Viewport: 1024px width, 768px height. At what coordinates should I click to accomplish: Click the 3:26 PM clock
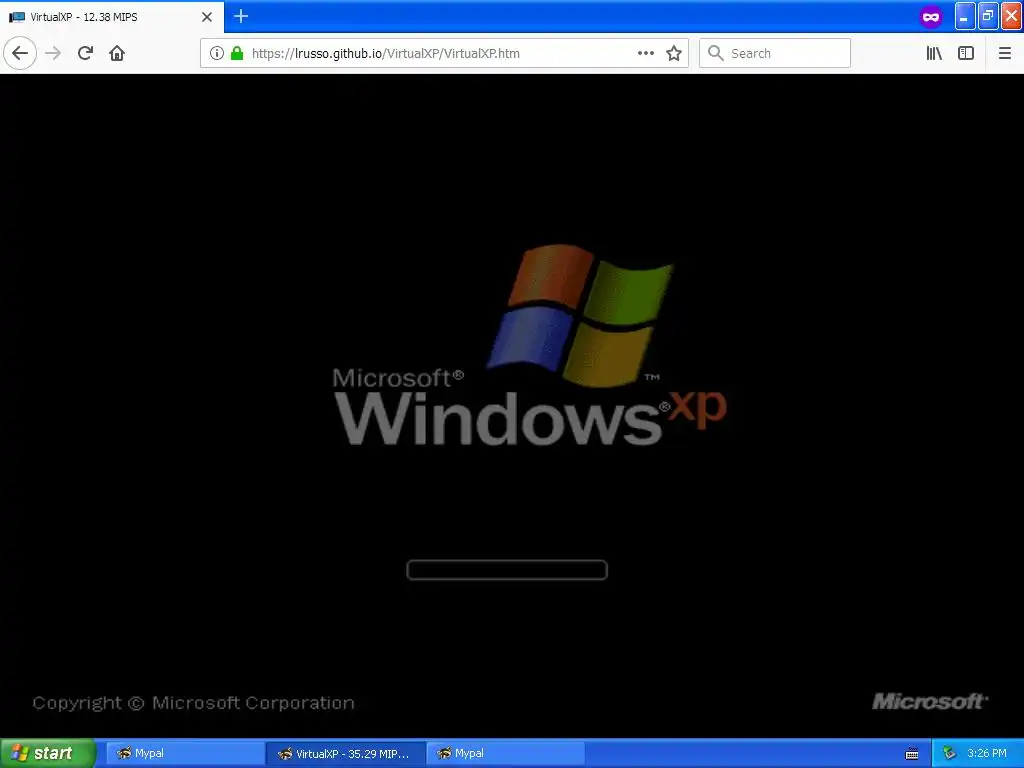pos(987,753)
